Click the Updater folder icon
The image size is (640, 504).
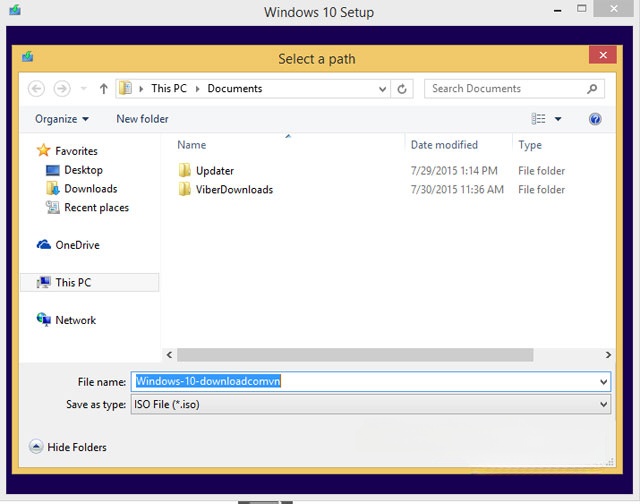[184, 170]
